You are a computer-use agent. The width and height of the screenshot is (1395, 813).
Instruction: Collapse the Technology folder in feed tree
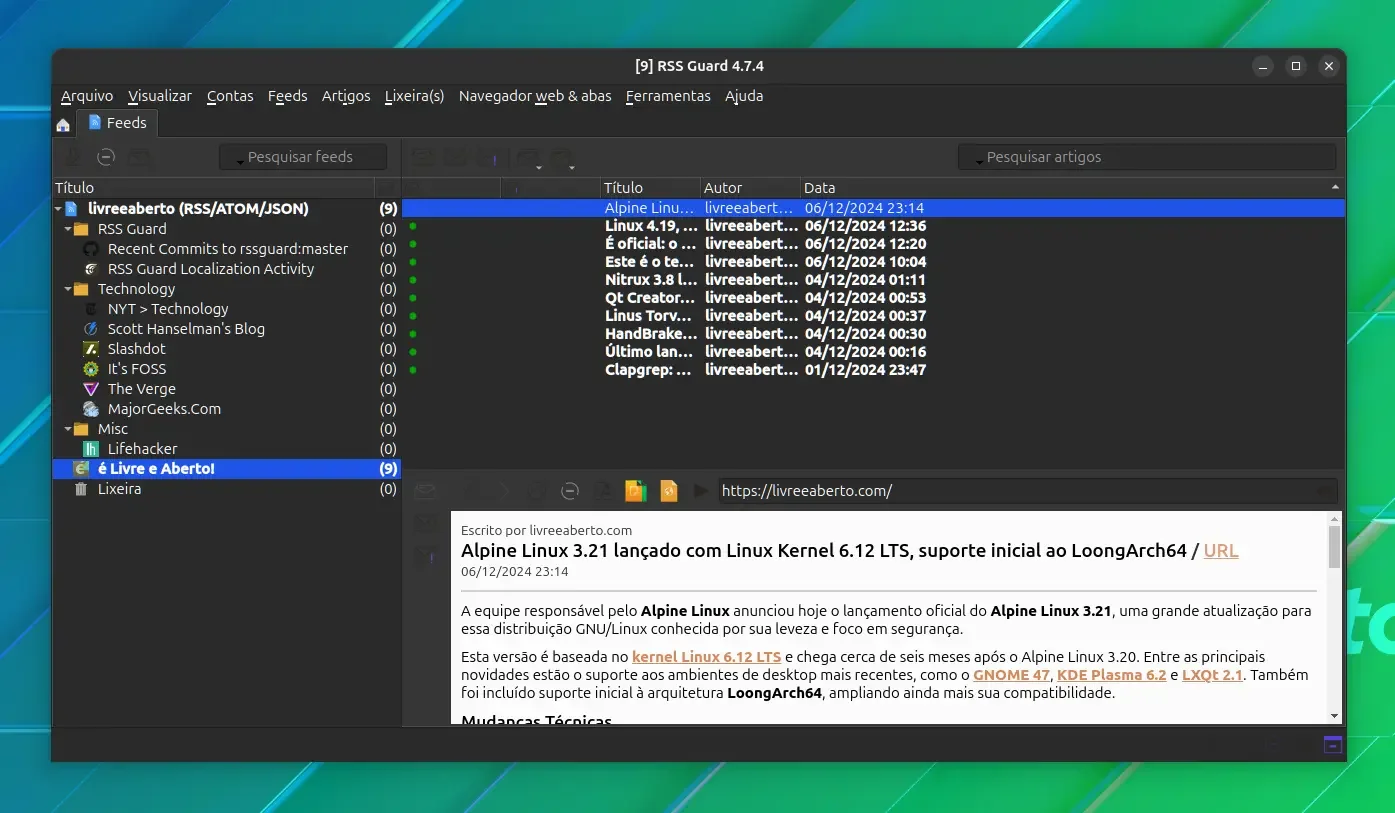click(68, 289)
